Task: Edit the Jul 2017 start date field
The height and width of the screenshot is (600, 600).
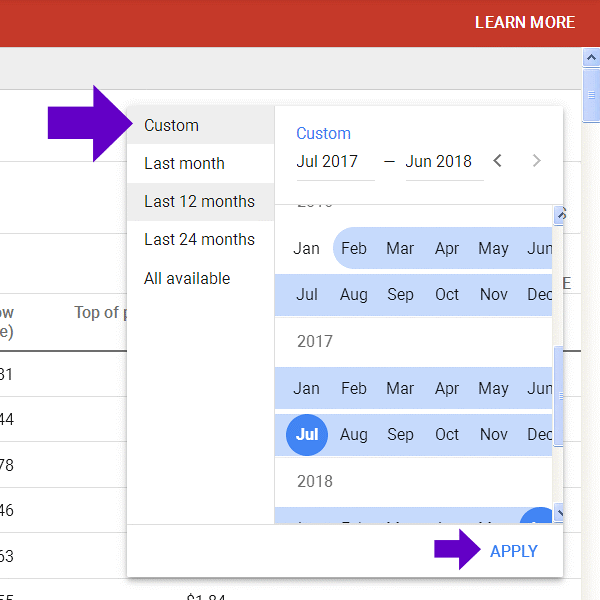Action: click(328, 162)
